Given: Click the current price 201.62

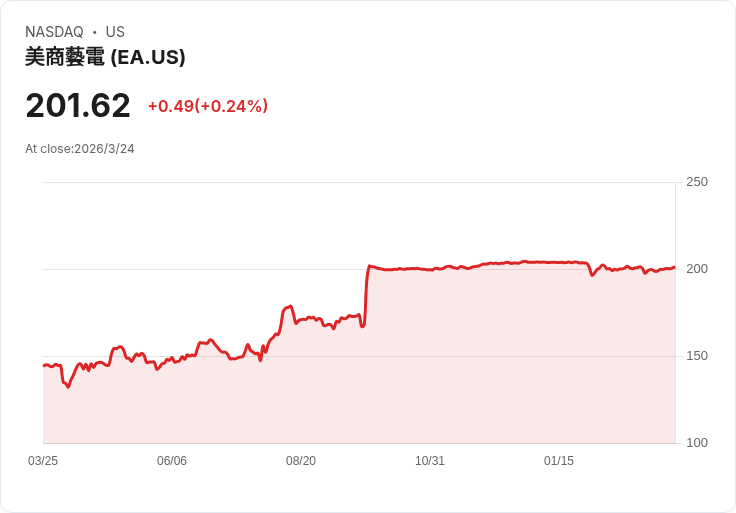Looking at the screenshot, I should (78, 106).
